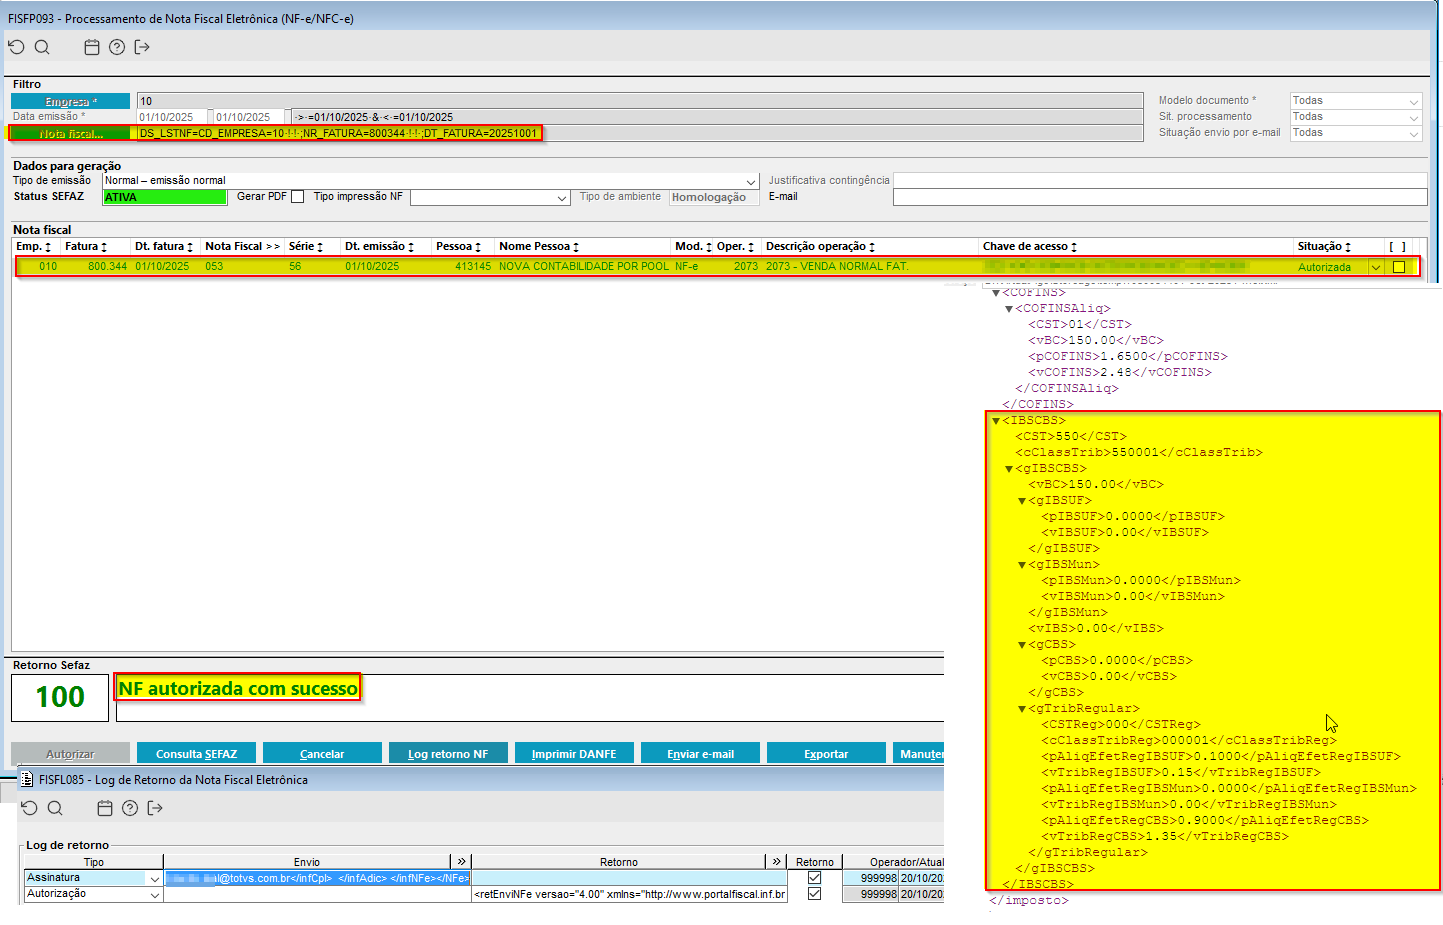Open Tipo dropdown on Assinatura log row
The height and width of the screenshot is (925, 1443).
point(154,878)
